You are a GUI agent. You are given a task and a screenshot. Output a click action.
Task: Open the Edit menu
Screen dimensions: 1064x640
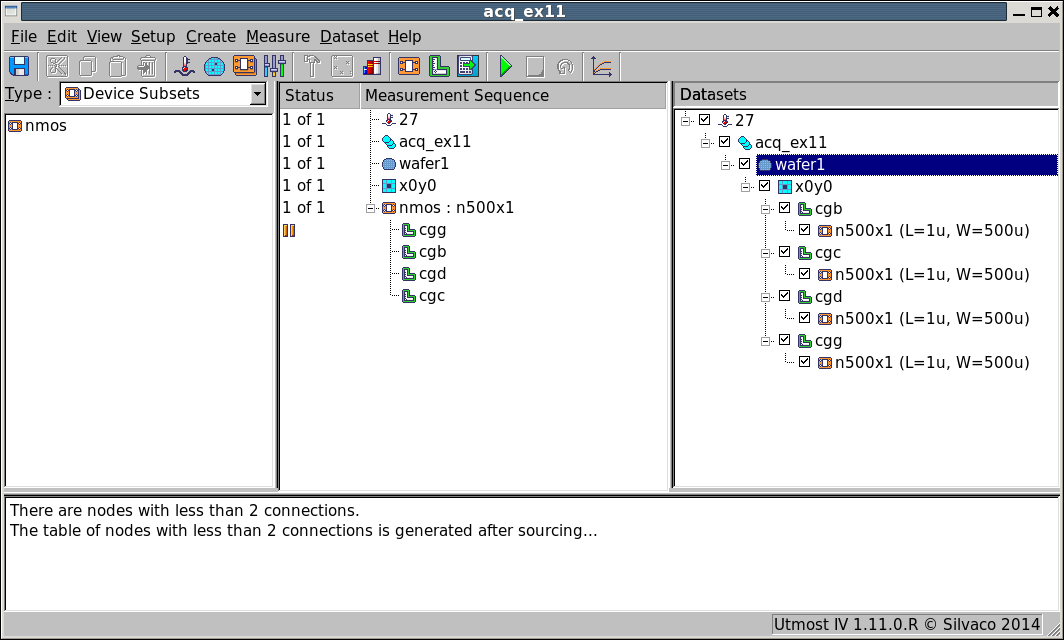click(62, 37)
